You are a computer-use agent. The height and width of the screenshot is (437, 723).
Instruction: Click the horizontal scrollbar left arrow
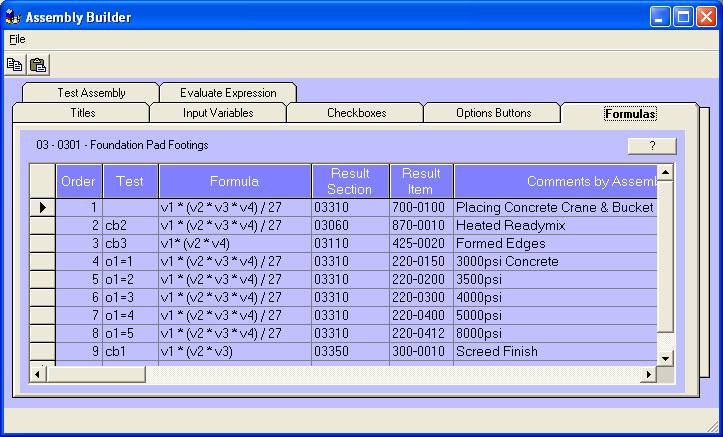pyautogui.click(x=38, y=374)
